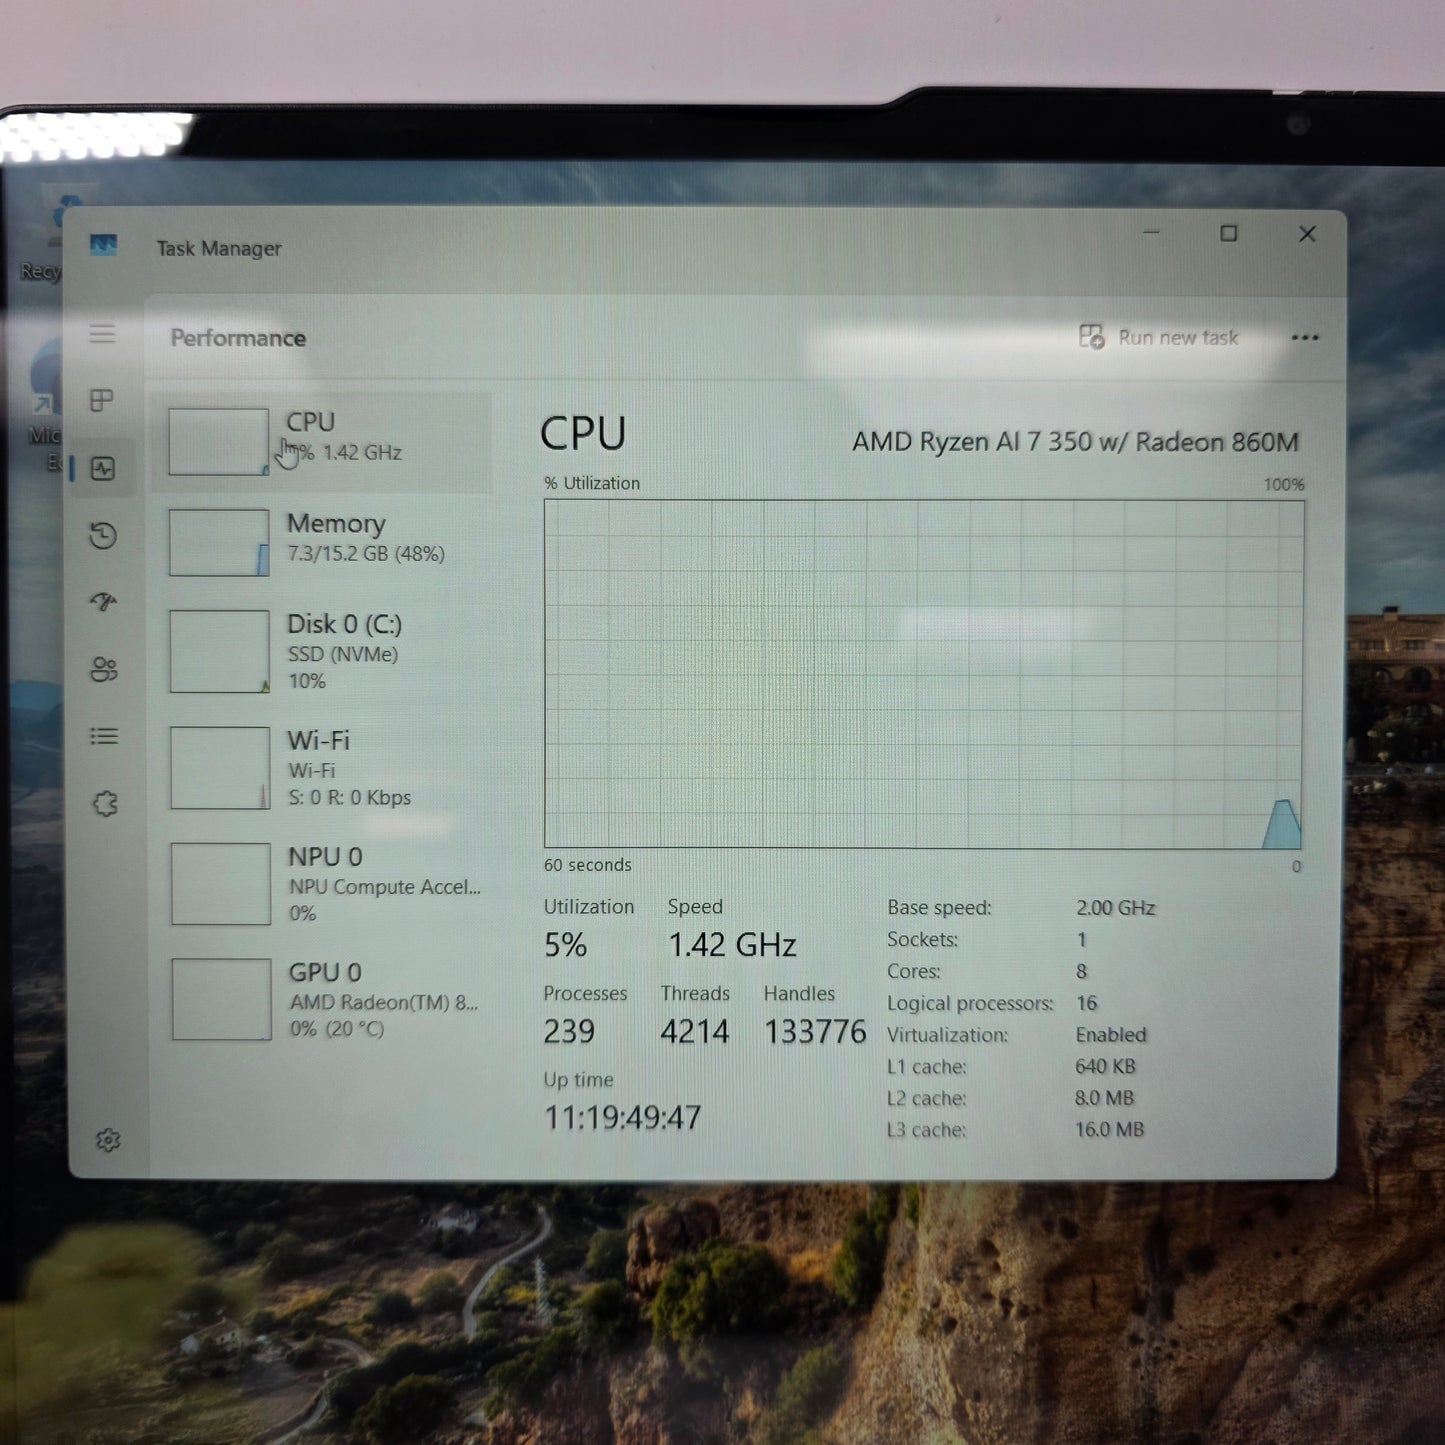
Task: Click the 60 seconds graph label
Action: pos(587,865)
